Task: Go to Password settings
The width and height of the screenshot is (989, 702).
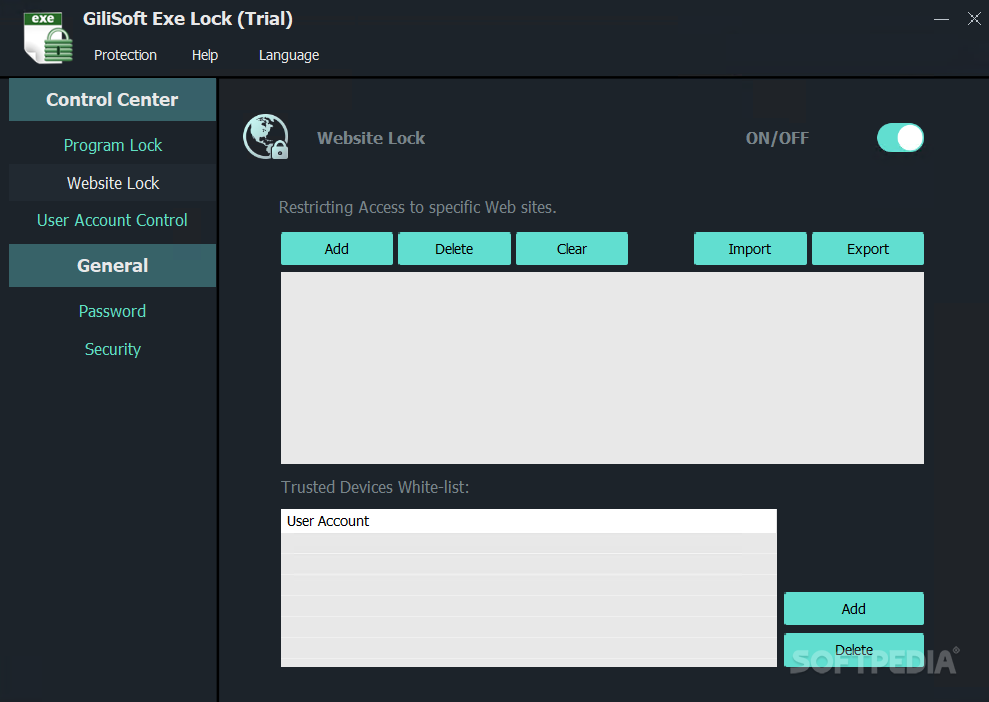Action: click(x=112, y=311)
